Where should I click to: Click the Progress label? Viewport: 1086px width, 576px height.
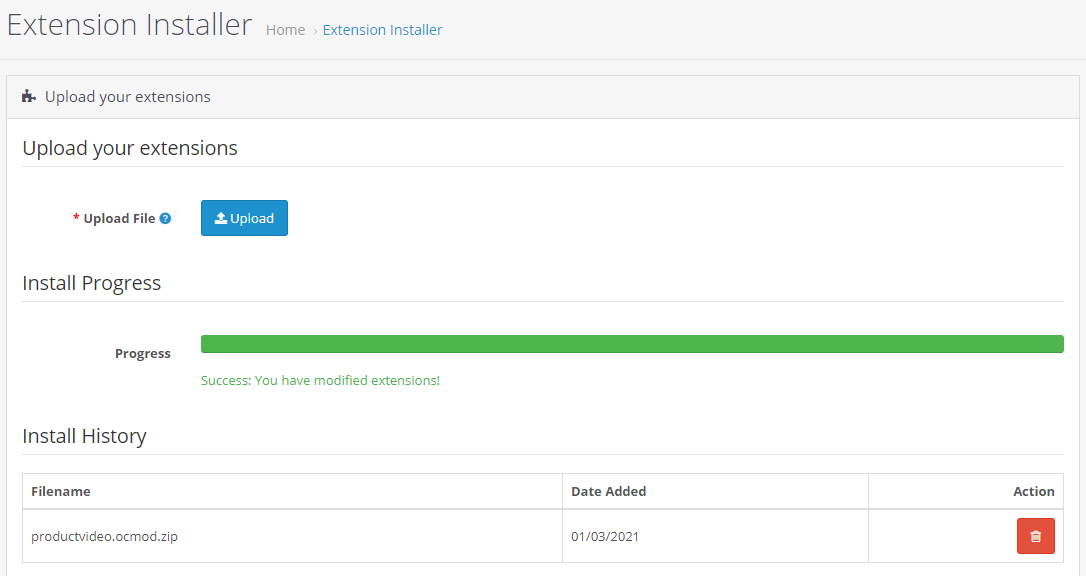point(143,353)
